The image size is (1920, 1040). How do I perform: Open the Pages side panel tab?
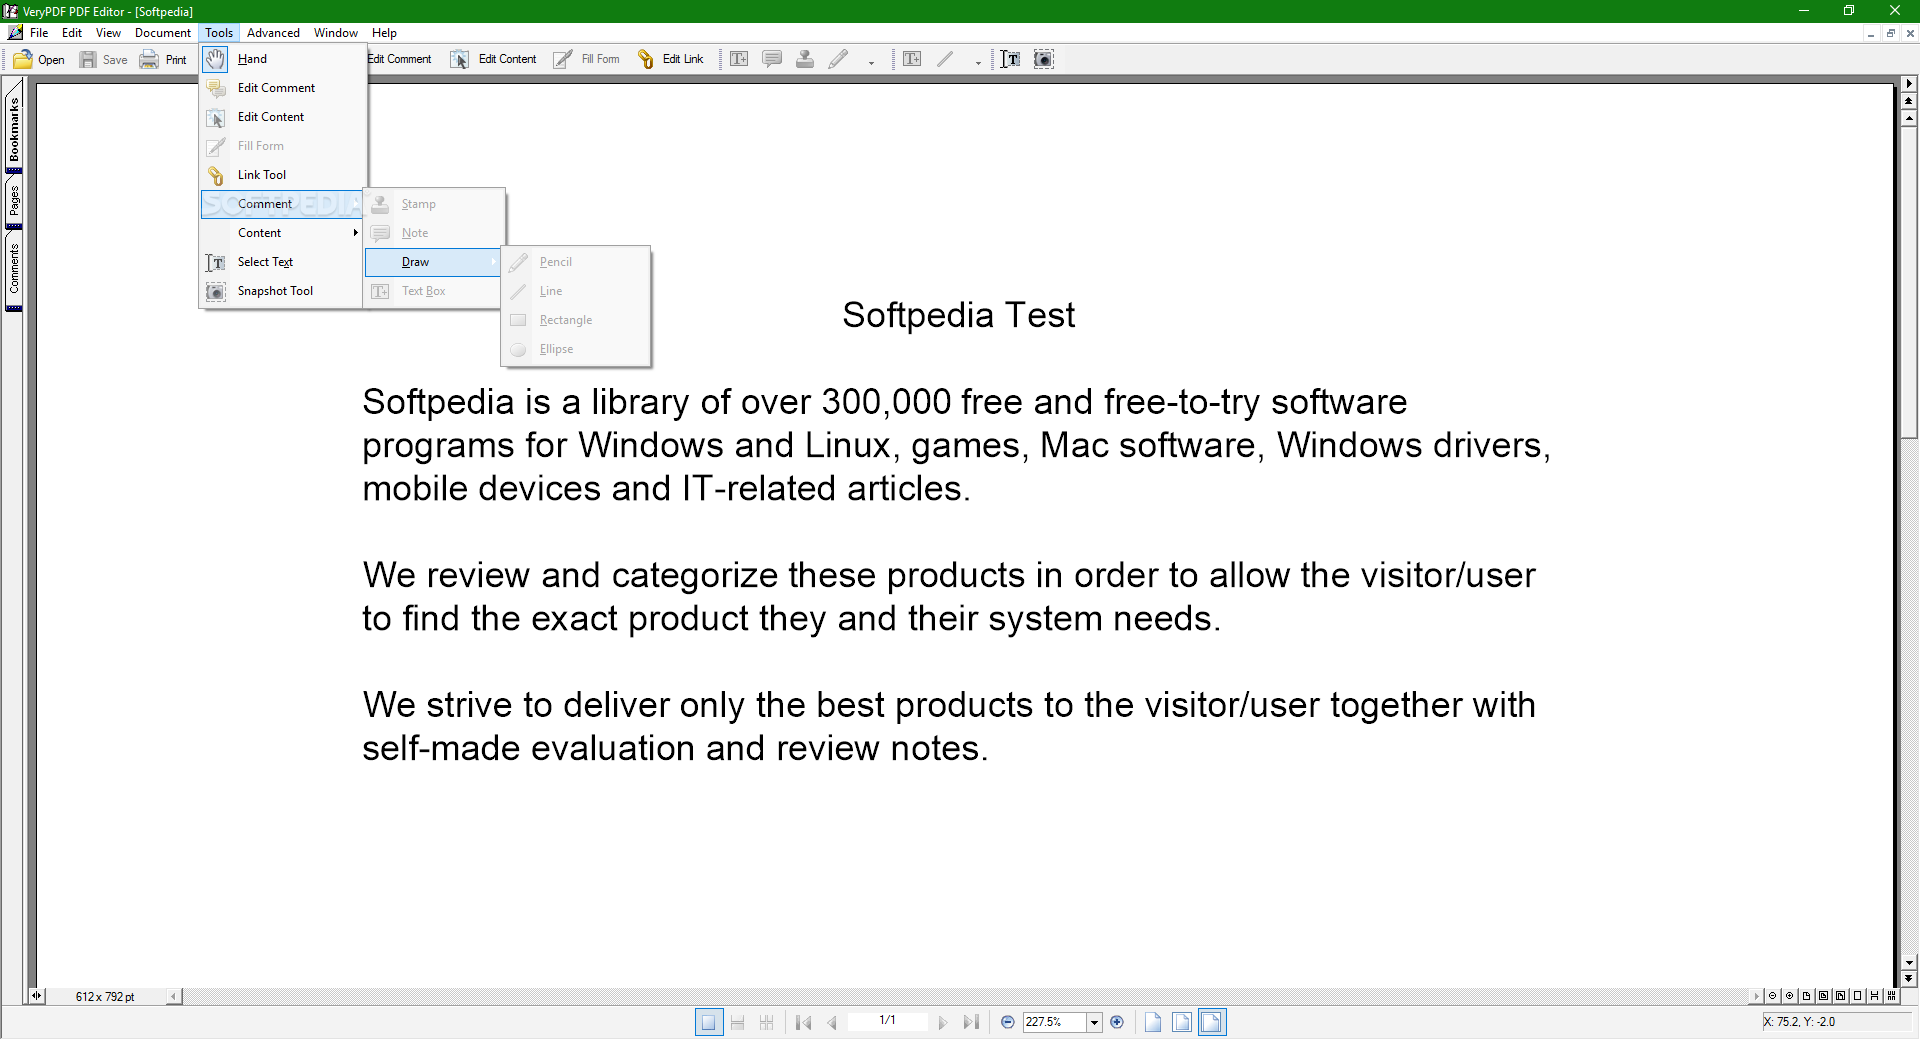(14, 201)
